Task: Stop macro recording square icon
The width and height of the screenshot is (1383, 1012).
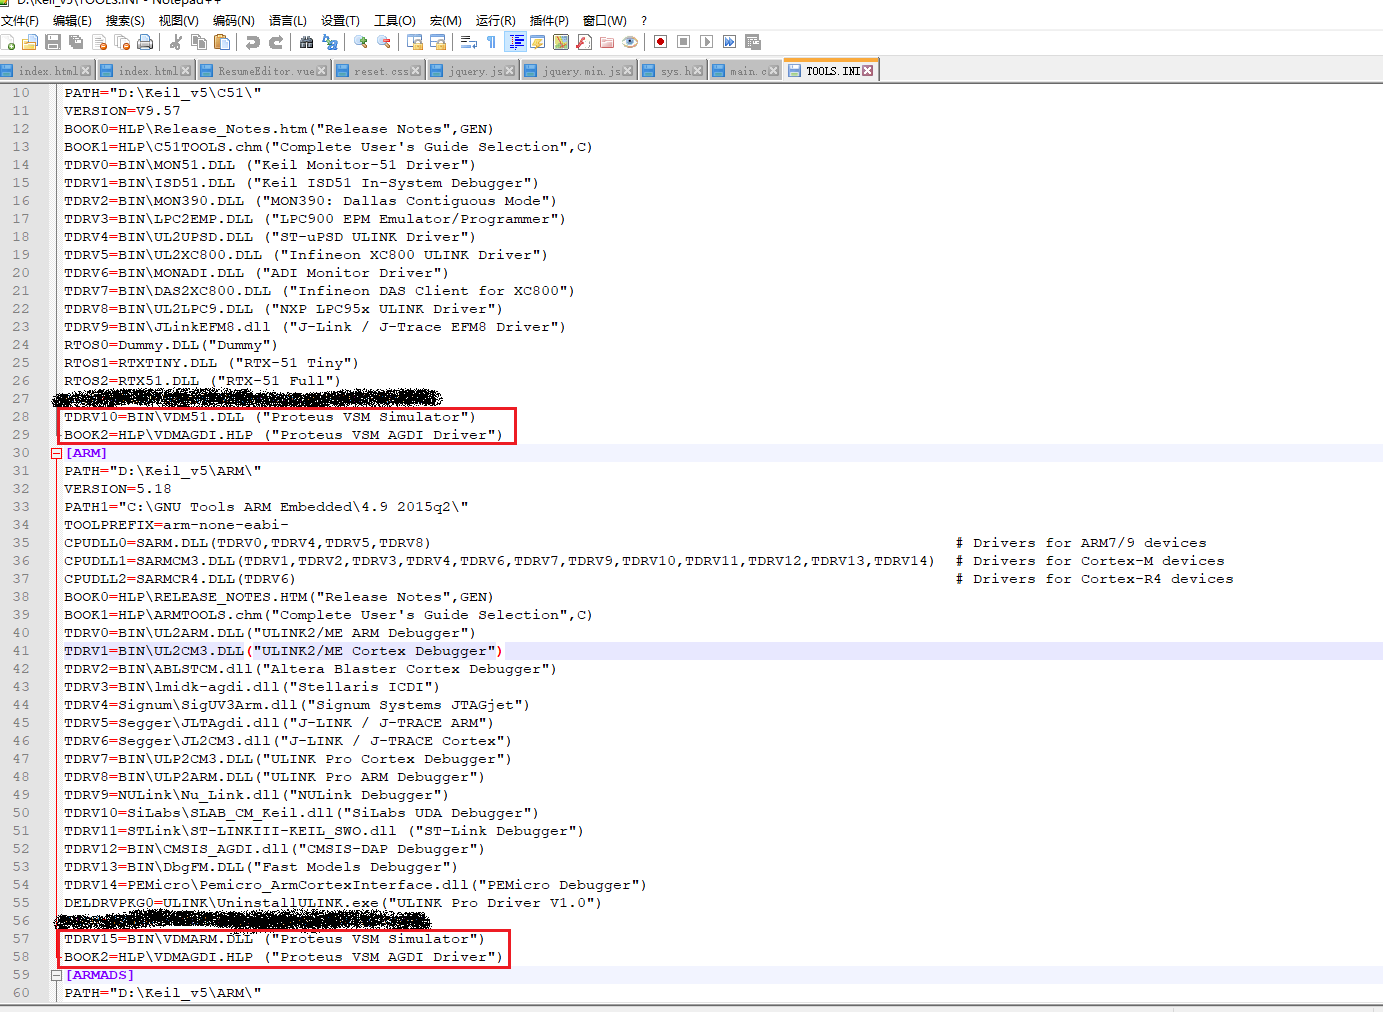Action: tap(683, 42)
